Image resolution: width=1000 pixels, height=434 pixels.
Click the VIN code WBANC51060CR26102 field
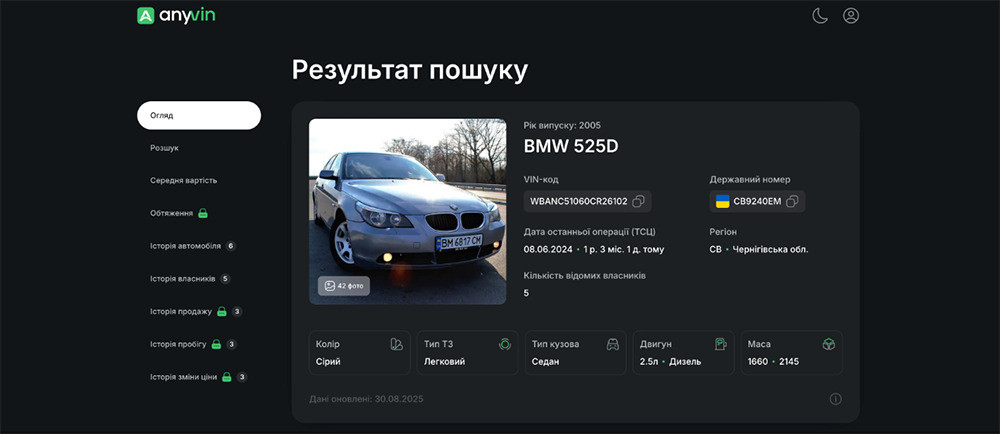pyautogui.click(x=587, y=201)
